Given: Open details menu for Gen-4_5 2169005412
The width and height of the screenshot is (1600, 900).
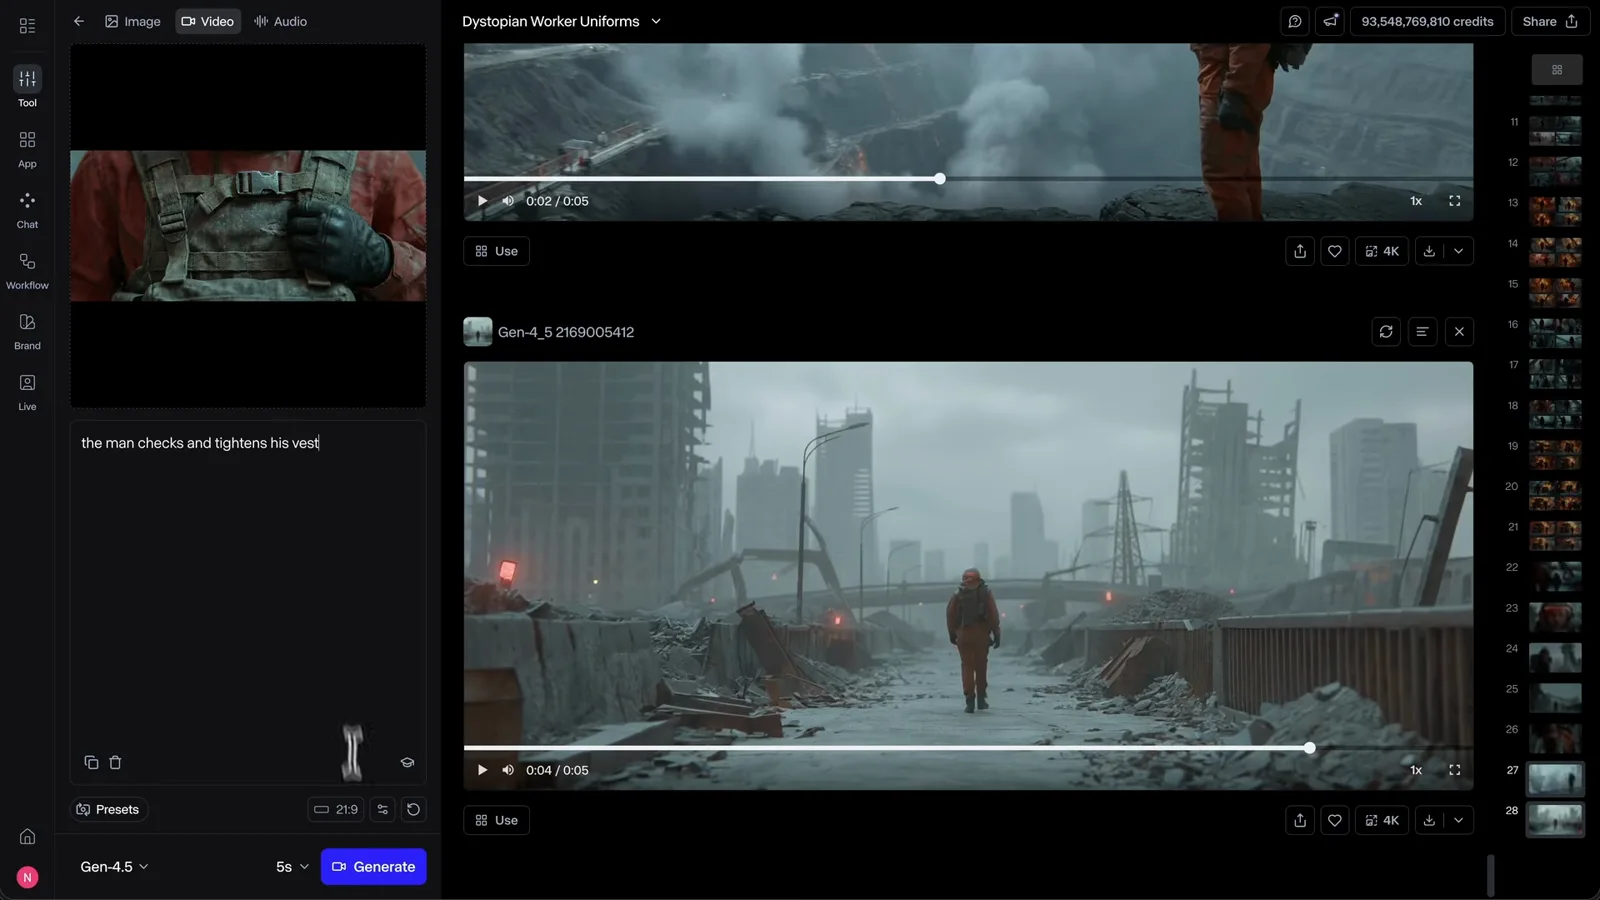Looking at the screenshot, I should tap(1422, 332).
